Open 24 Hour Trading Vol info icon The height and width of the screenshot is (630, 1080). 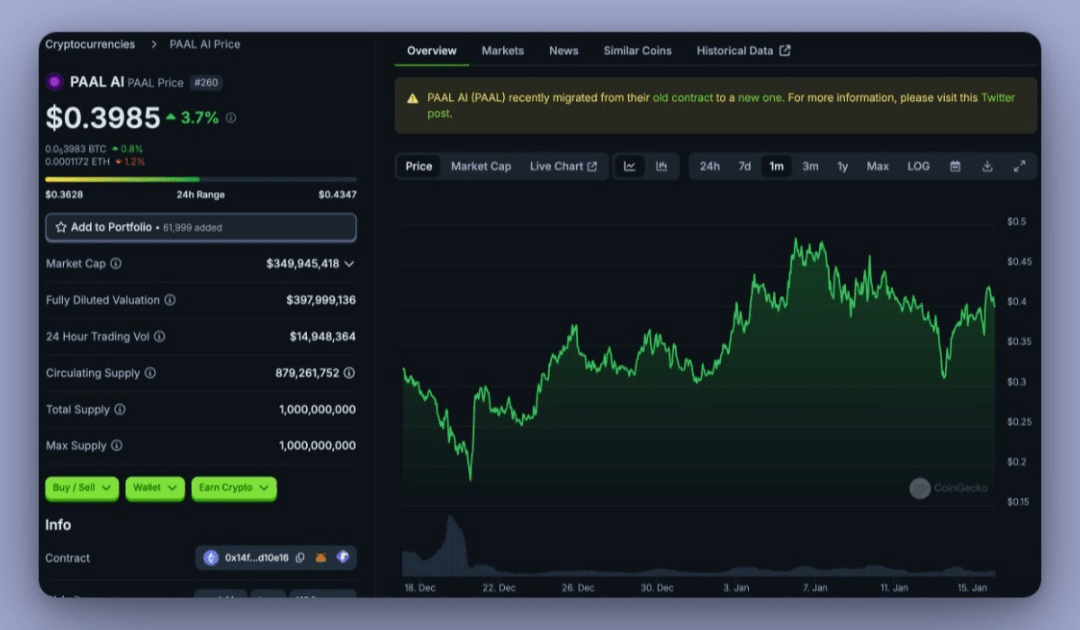pos(159,337)
